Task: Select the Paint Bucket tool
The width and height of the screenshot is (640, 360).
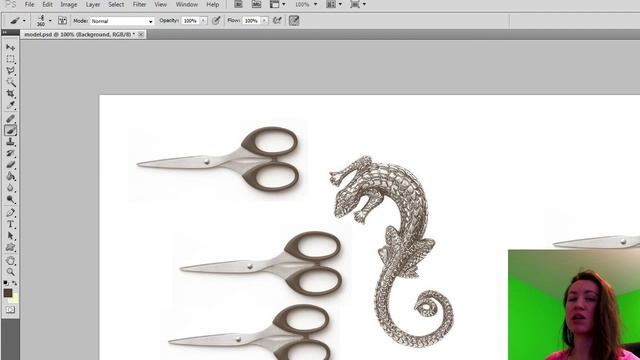Action: point(10,176)
